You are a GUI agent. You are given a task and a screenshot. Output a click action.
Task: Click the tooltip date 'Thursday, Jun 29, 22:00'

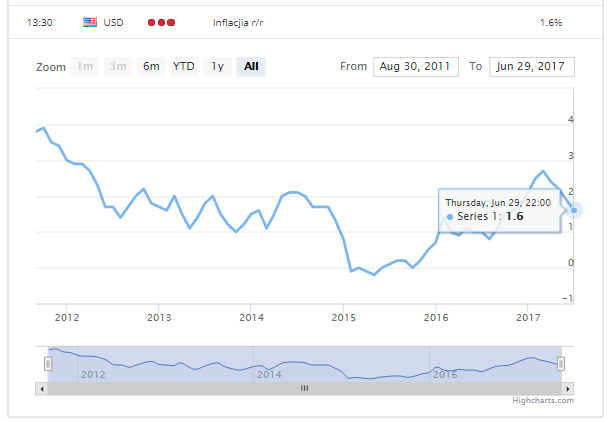coord(498,203)
